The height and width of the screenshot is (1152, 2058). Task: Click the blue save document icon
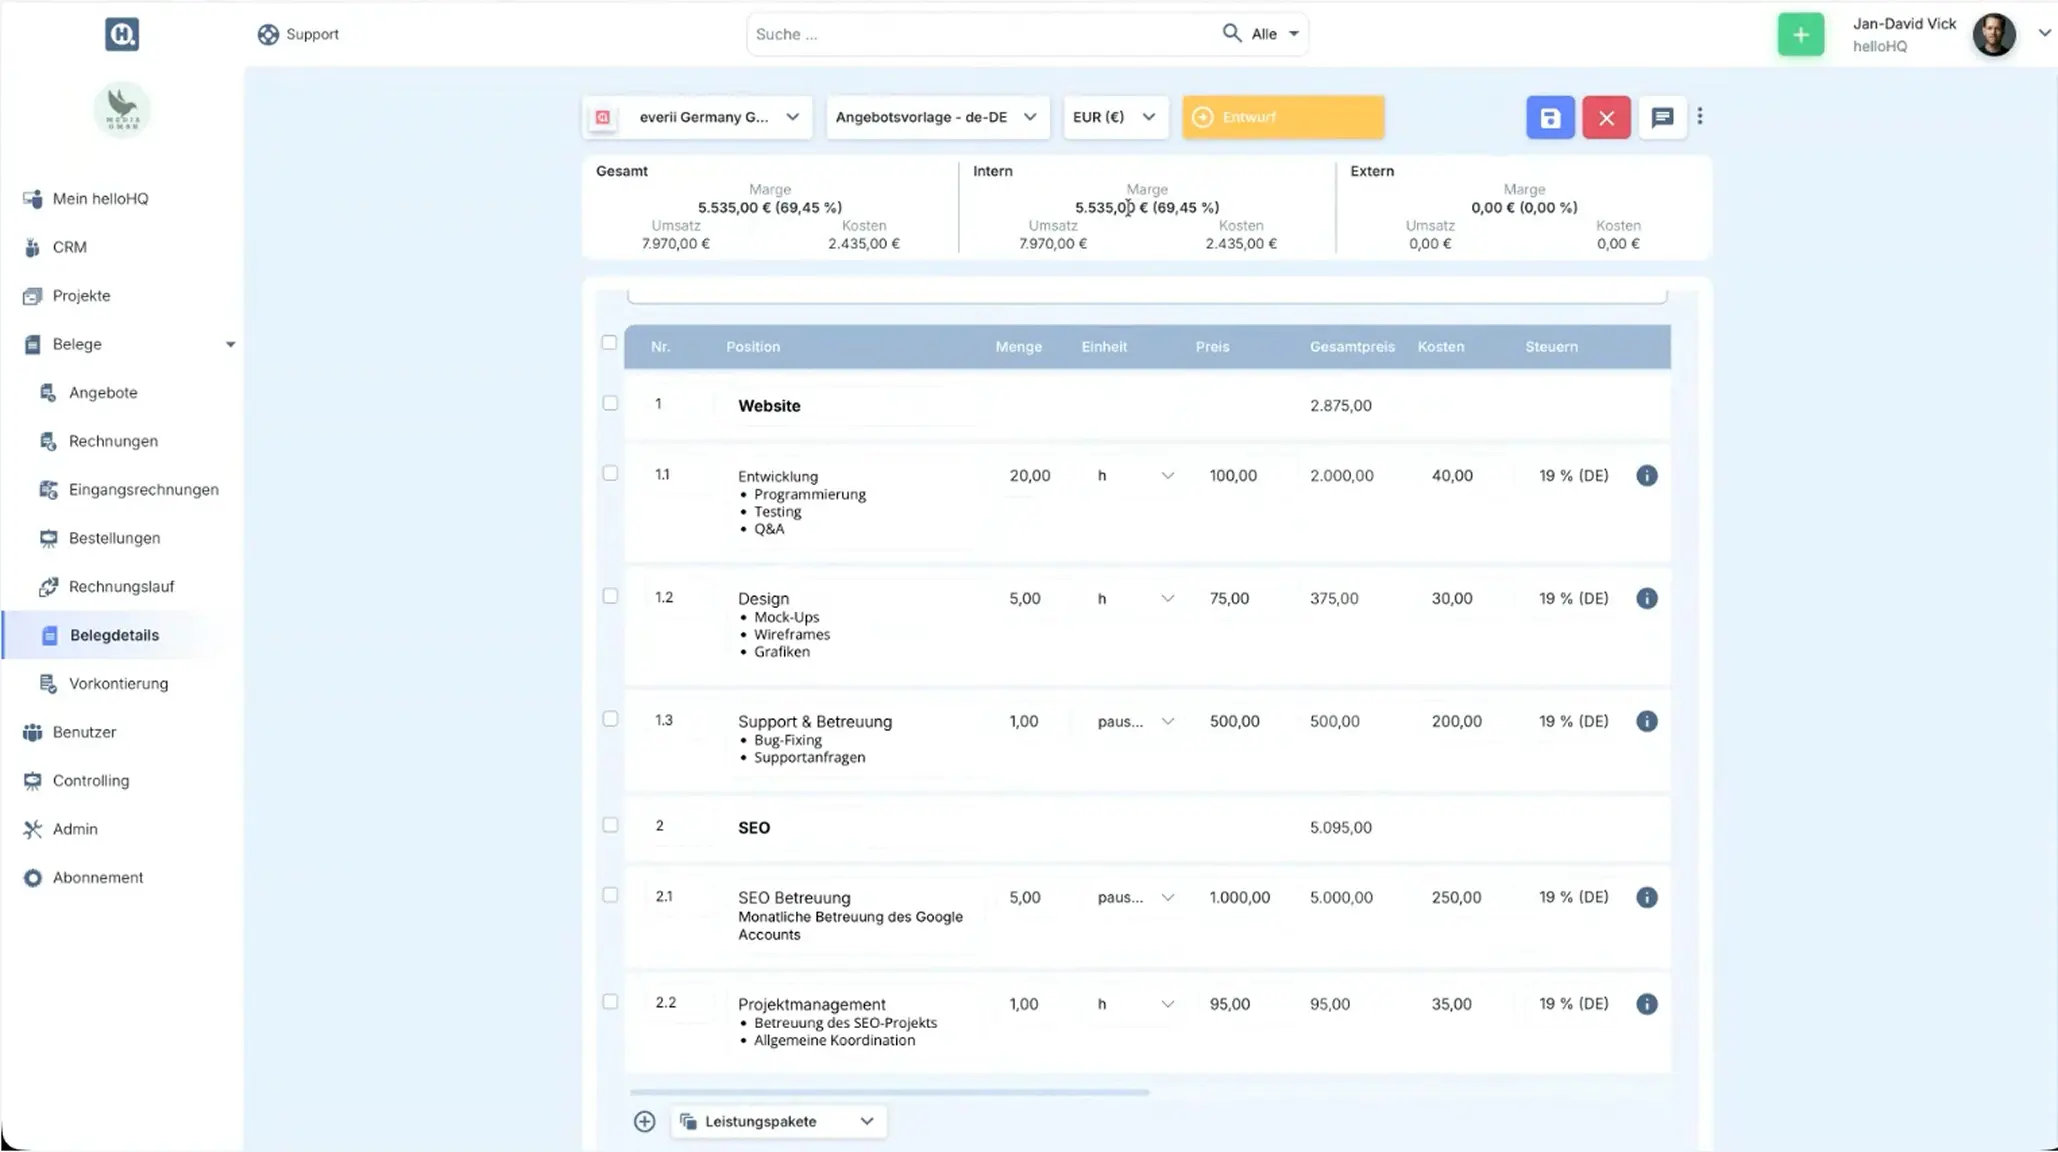1550,118
